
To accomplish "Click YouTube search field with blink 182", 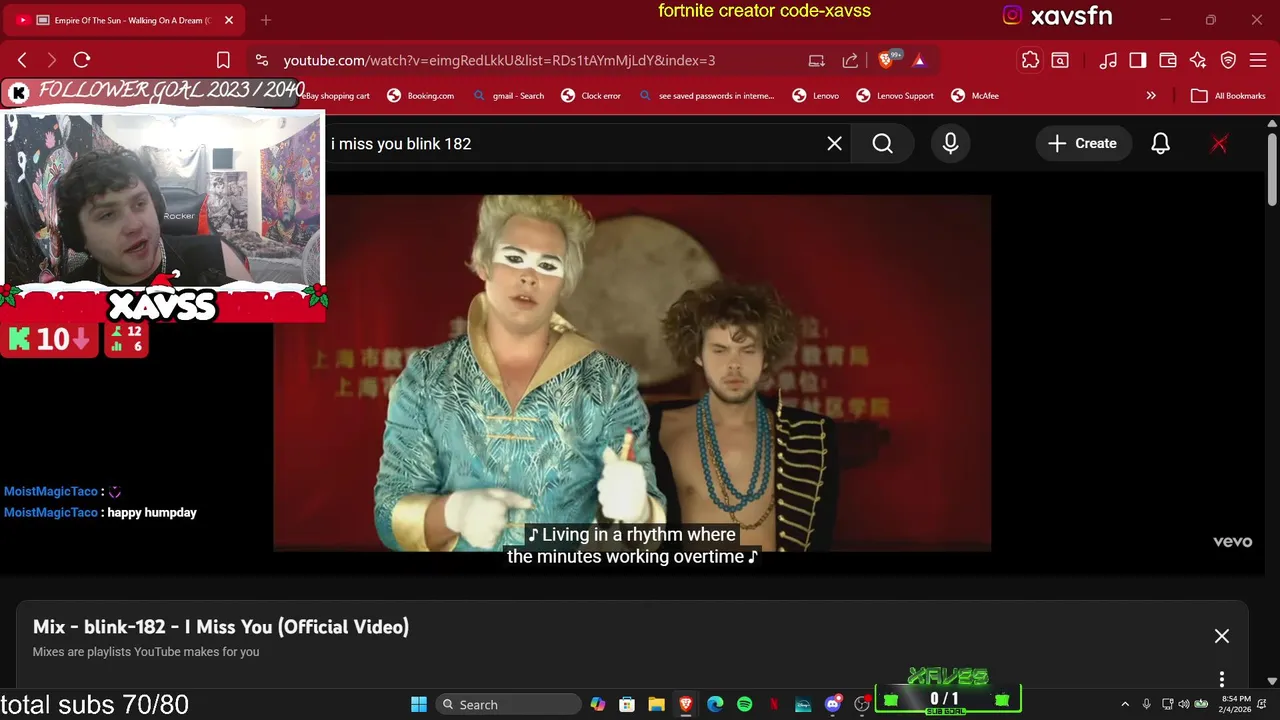I will [x=570, y=144].
